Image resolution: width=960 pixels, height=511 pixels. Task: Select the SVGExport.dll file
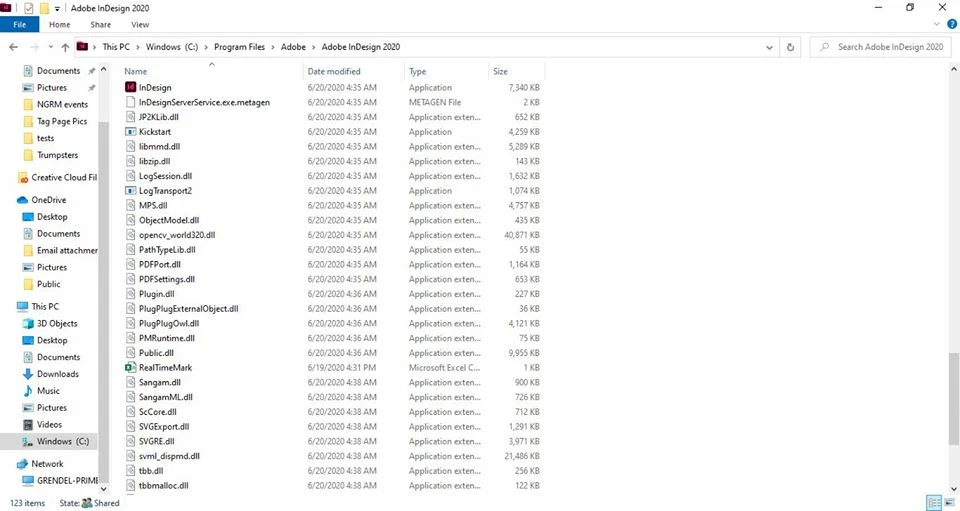[x=164, y=427]
